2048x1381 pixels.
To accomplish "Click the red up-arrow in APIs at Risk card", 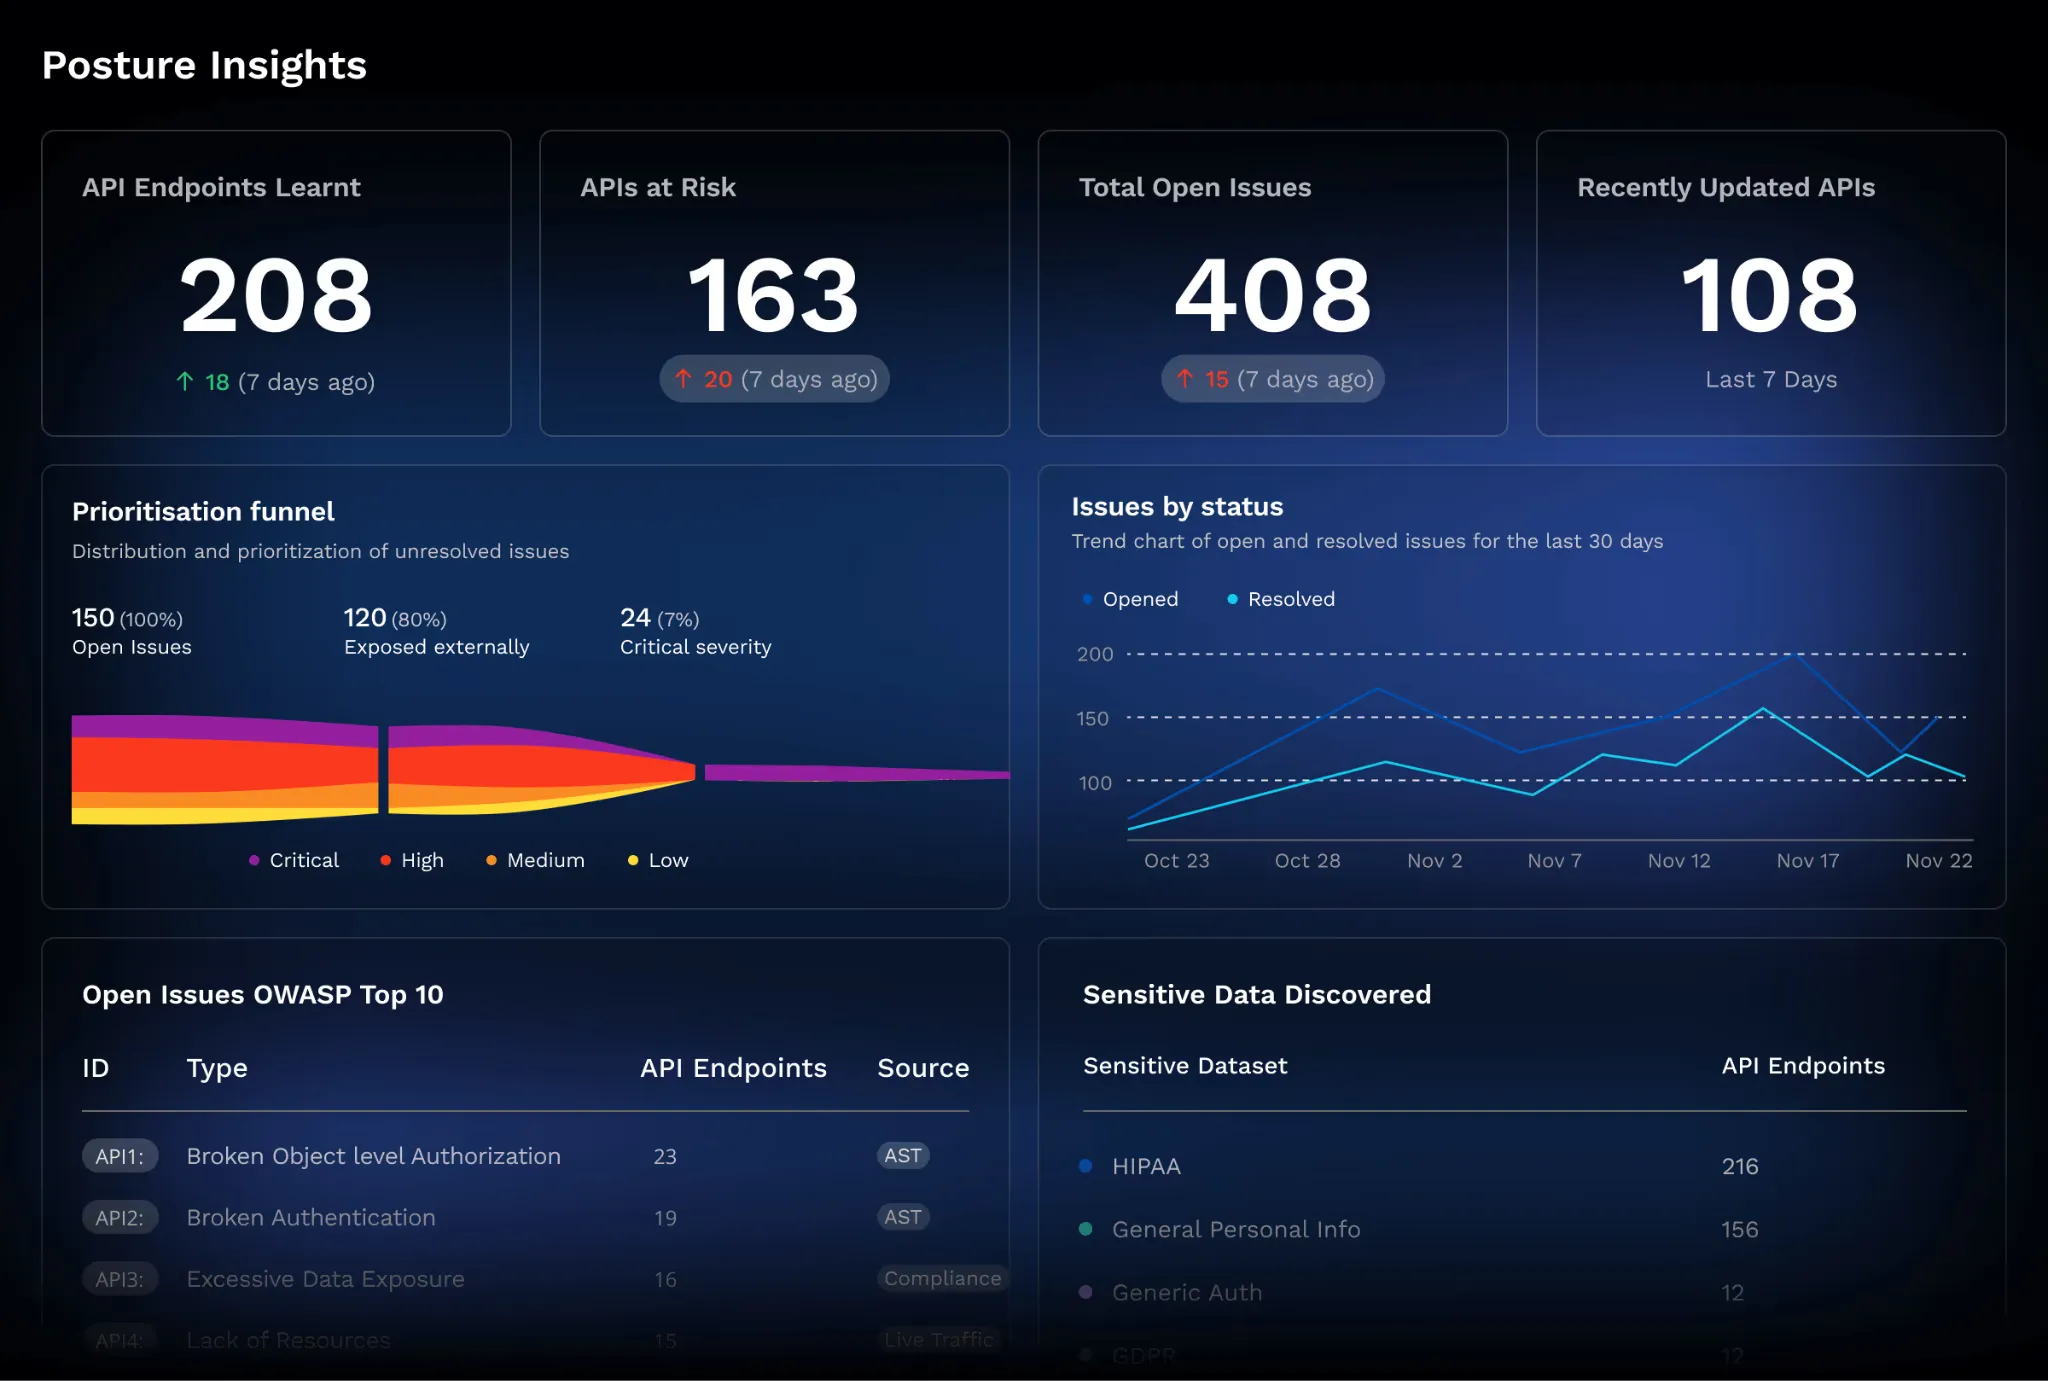I will pyautogui.click(x=684, y=378).
